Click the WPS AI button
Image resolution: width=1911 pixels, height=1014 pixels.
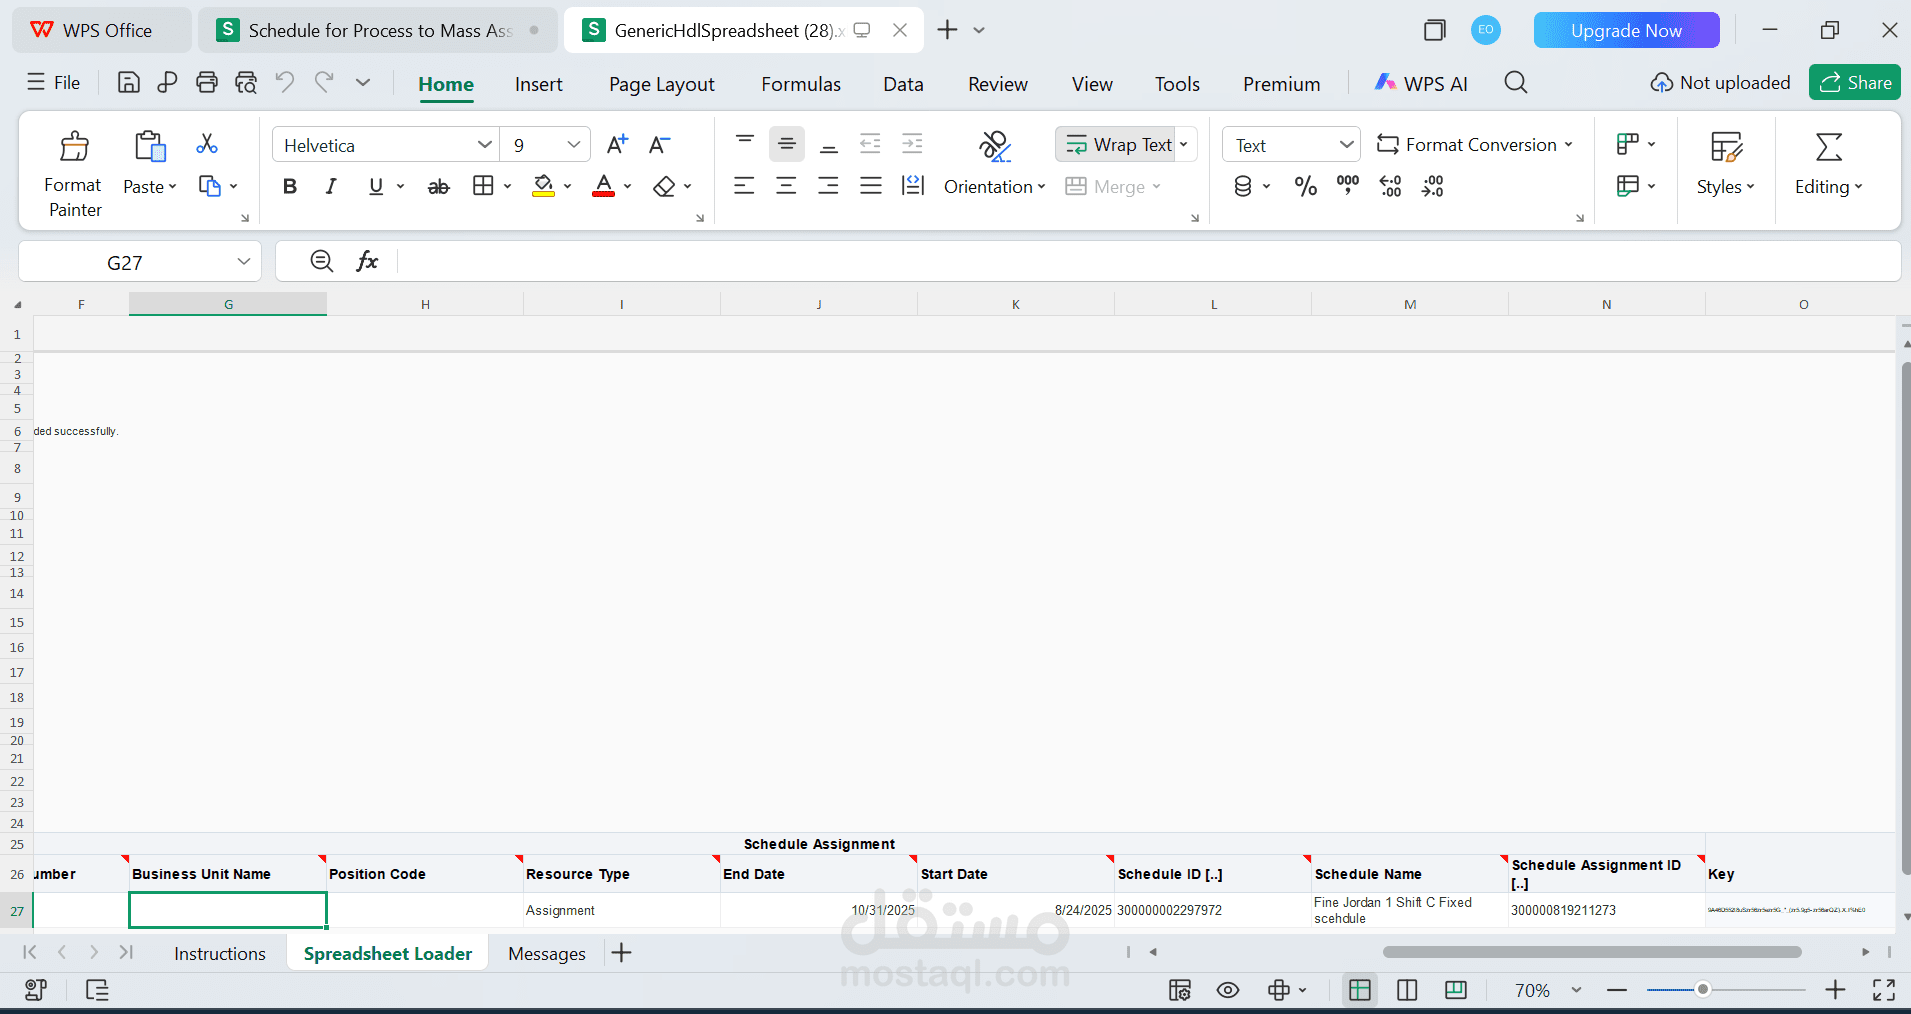click(x=1421, y=84)
